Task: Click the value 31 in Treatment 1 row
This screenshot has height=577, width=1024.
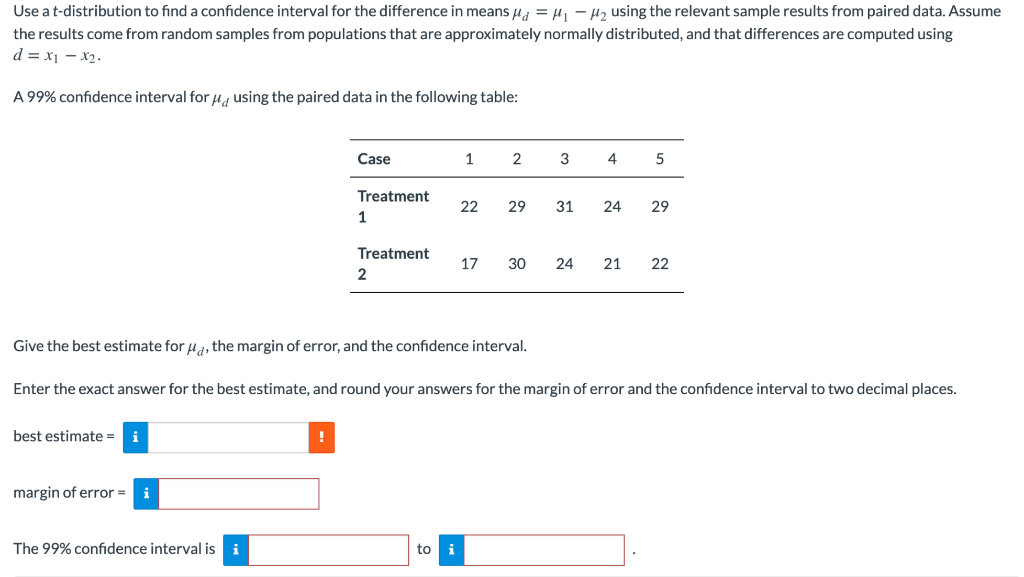Action: pyautogui.click(x=564, y=206)
